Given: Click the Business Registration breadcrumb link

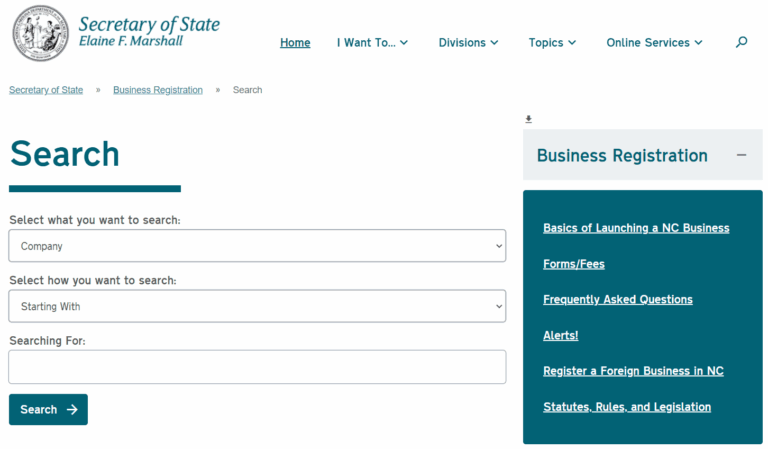Looking at the screenshot, I should (x=158, y=90).
